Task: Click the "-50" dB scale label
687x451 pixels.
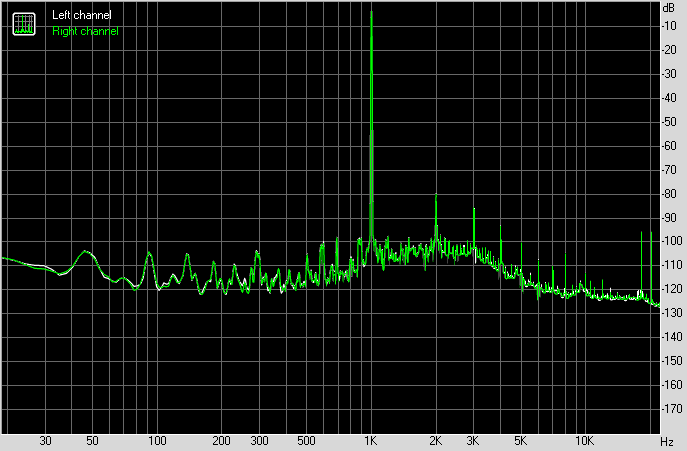Action: (669, 122)
